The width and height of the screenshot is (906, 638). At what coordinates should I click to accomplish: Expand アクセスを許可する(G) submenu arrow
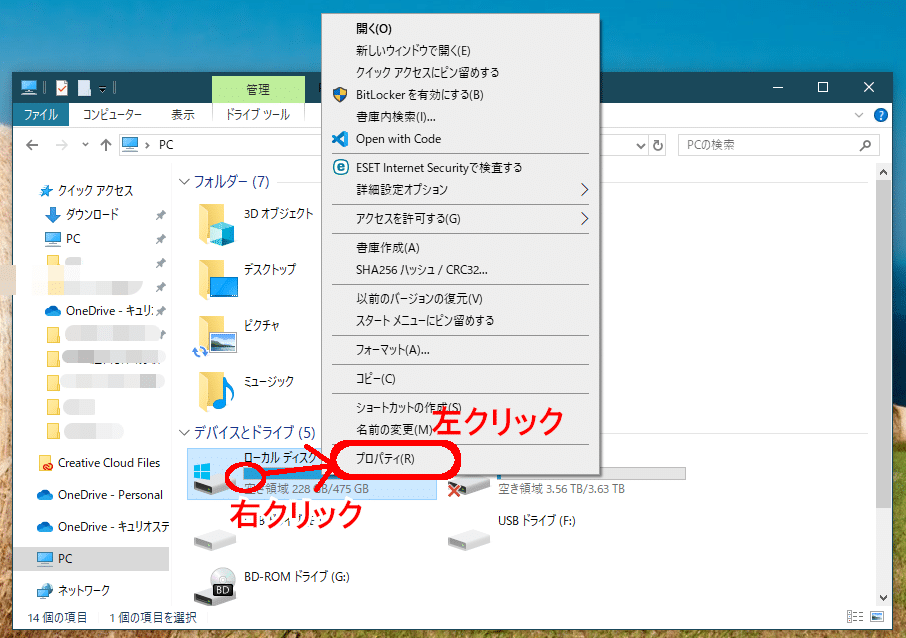coord(584,218)
